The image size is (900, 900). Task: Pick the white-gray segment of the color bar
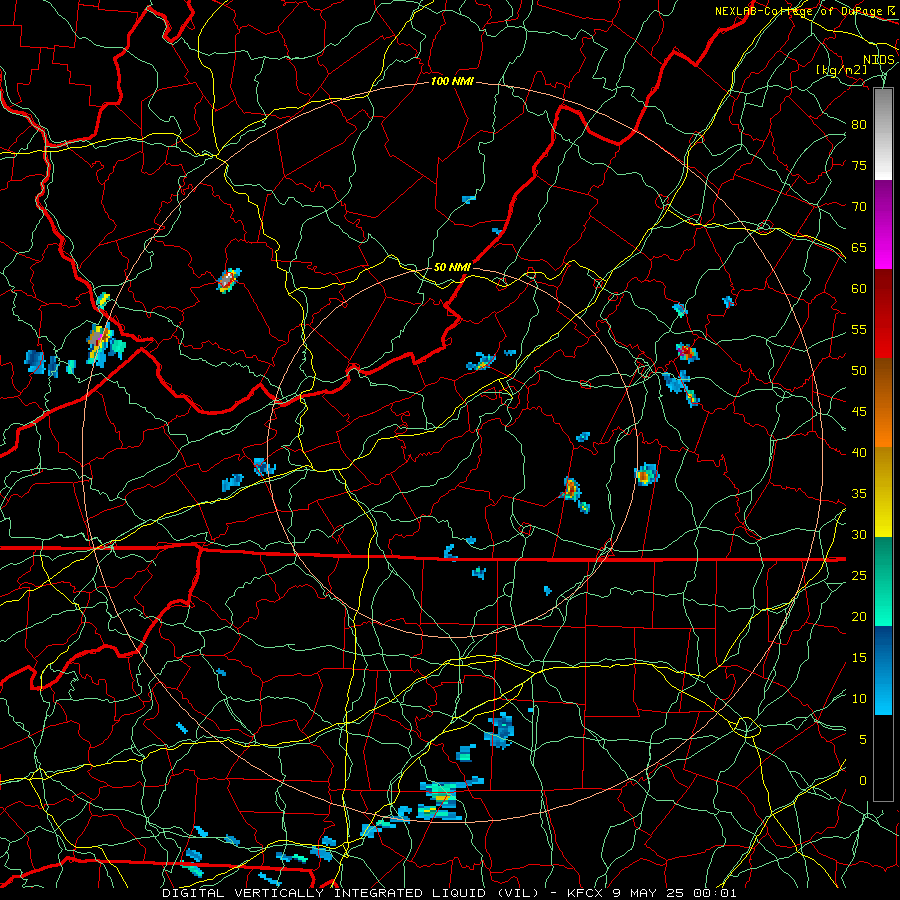(883, 134)
